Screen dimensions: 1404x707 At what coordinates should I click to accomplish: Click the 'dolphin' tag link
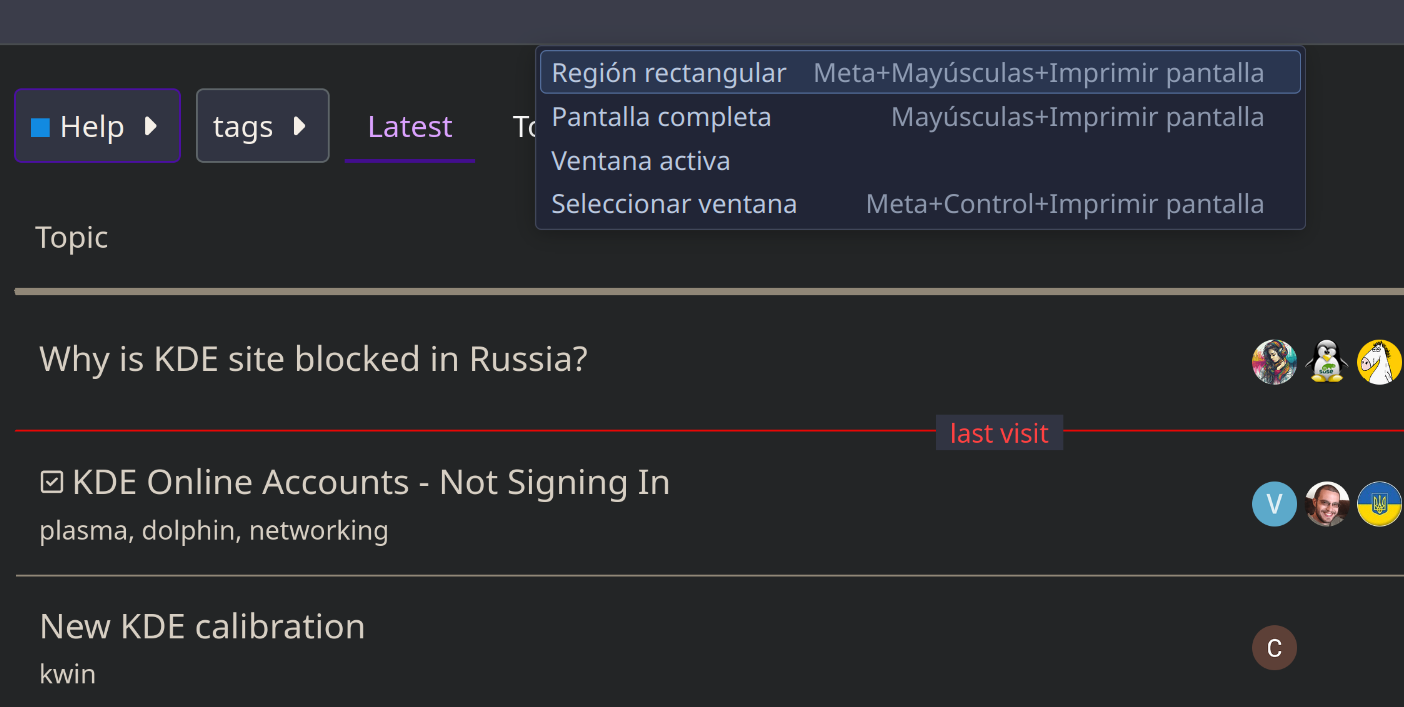(188, 531)
